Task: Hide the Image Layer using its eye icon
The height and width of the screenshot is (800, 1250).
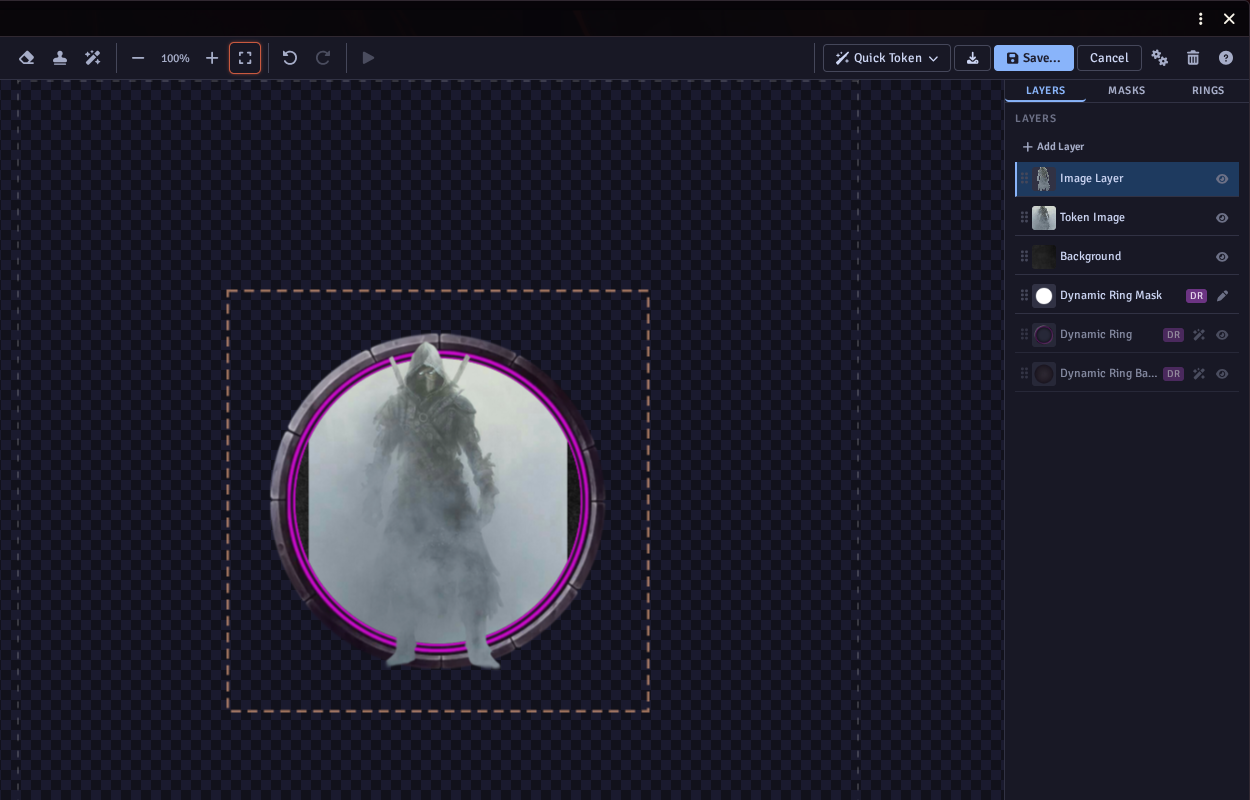Action: coord(1222,179)
